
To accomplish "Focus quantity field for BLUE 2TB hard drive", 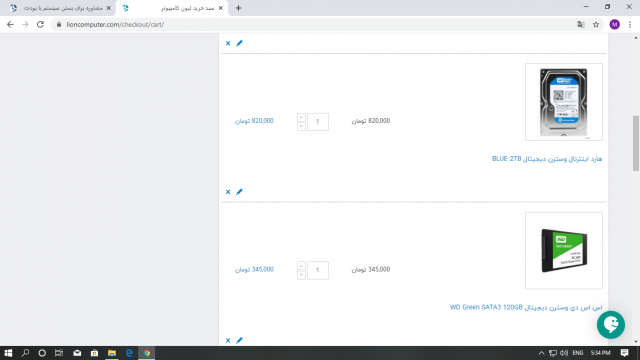I will tap(318, 122).
